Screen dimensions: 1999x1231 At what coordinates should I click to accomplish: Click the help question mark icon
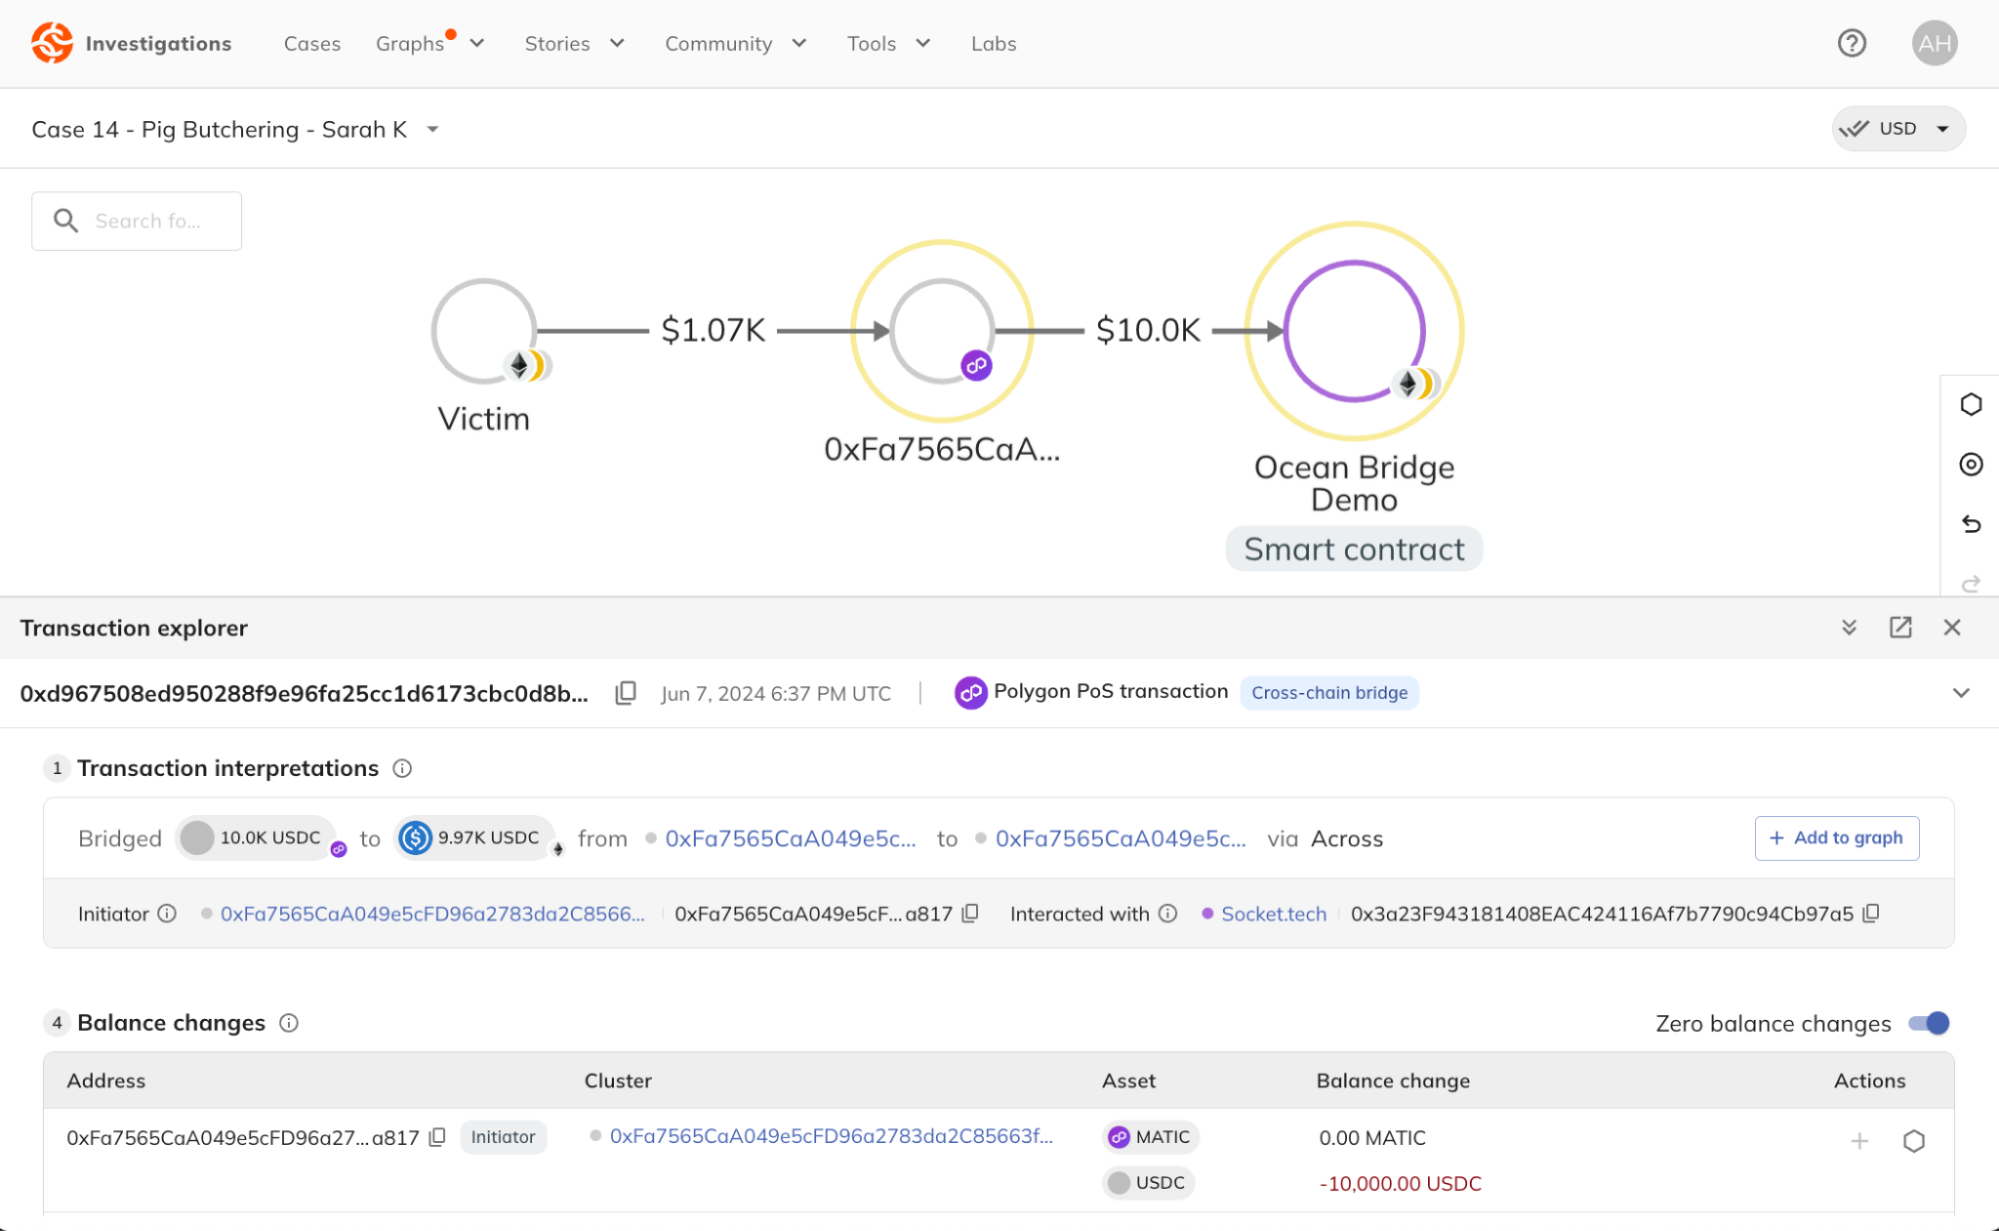pos(1851,43)
